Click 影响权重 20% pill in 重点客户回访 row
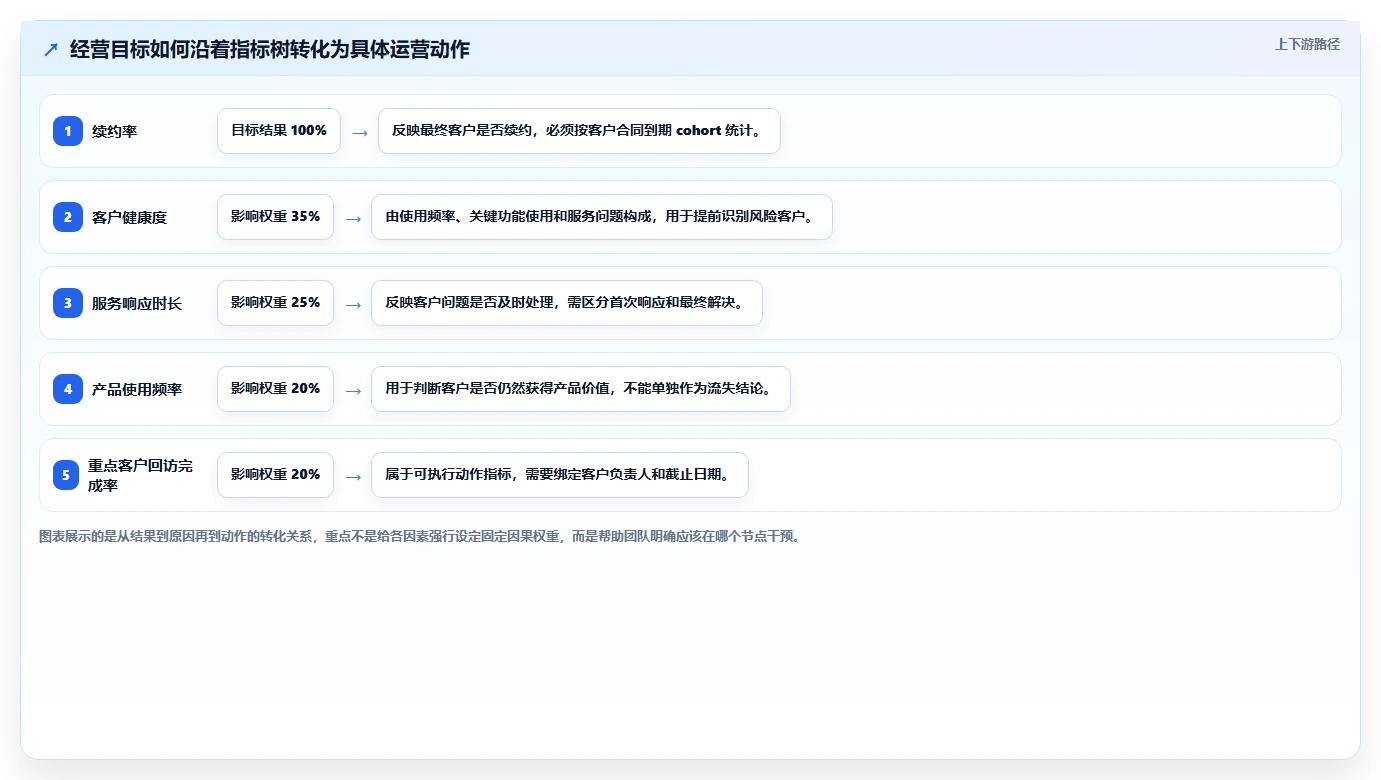 tap(275, 475)
